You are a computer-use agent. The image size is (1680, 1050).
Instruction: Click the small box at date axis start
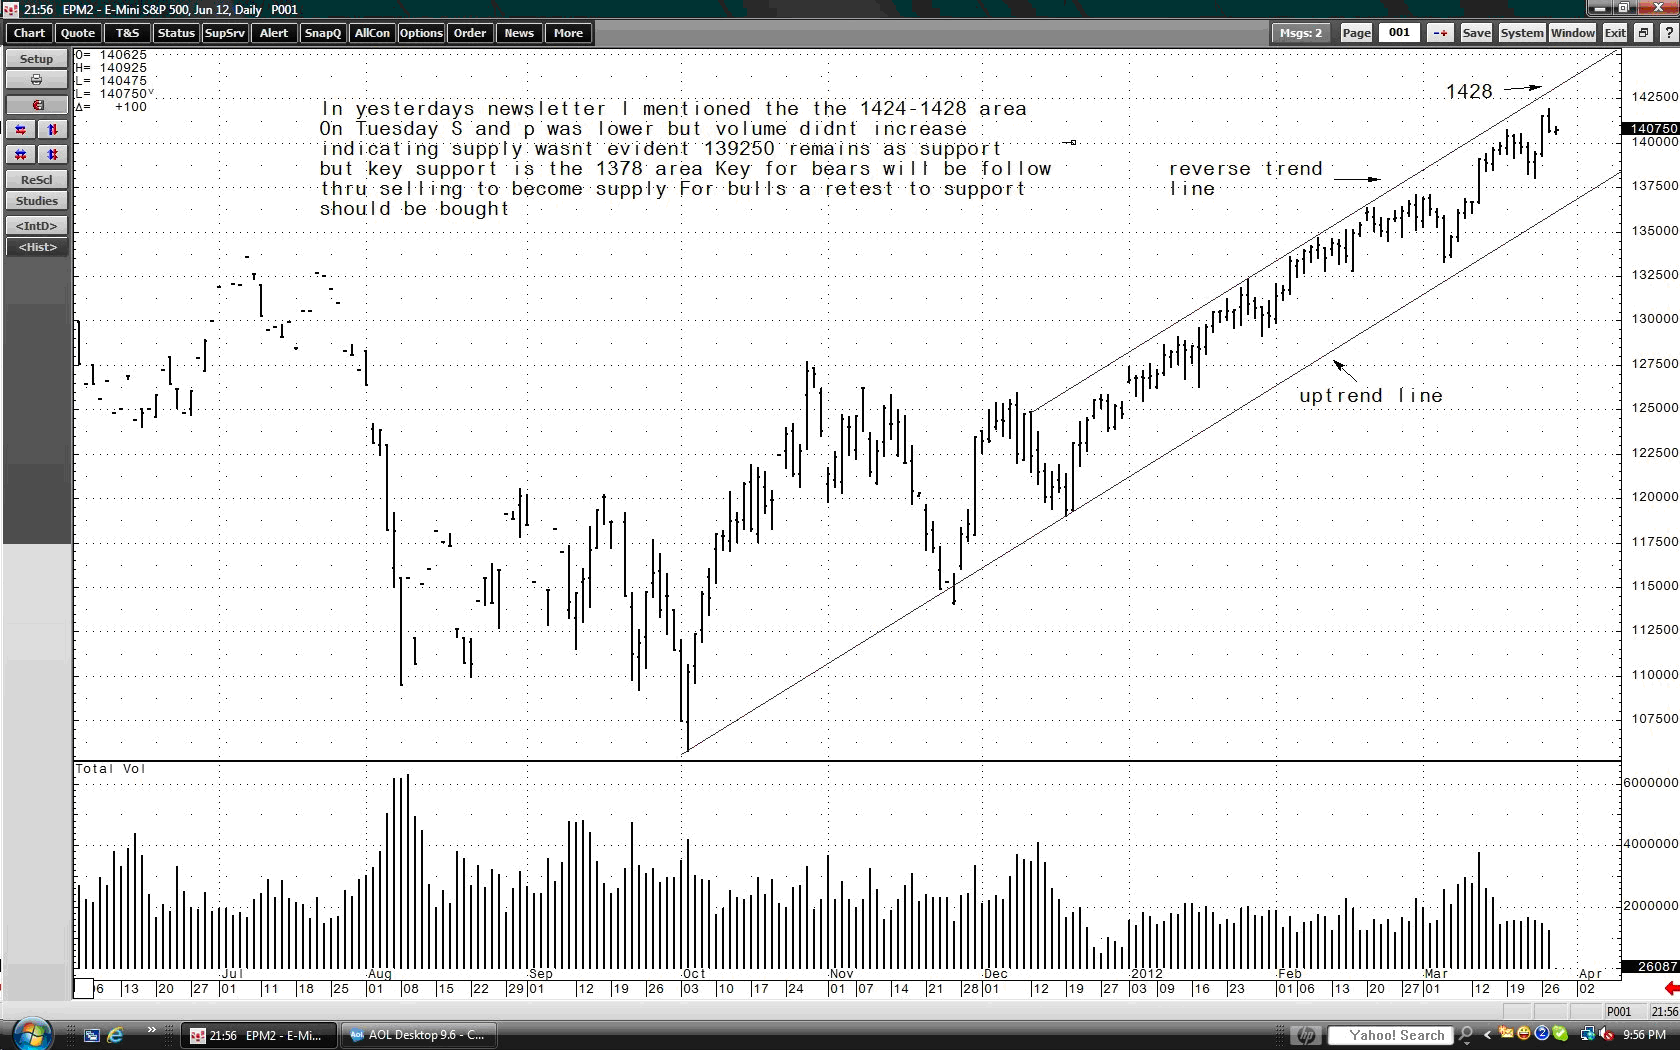pos(84,988)
